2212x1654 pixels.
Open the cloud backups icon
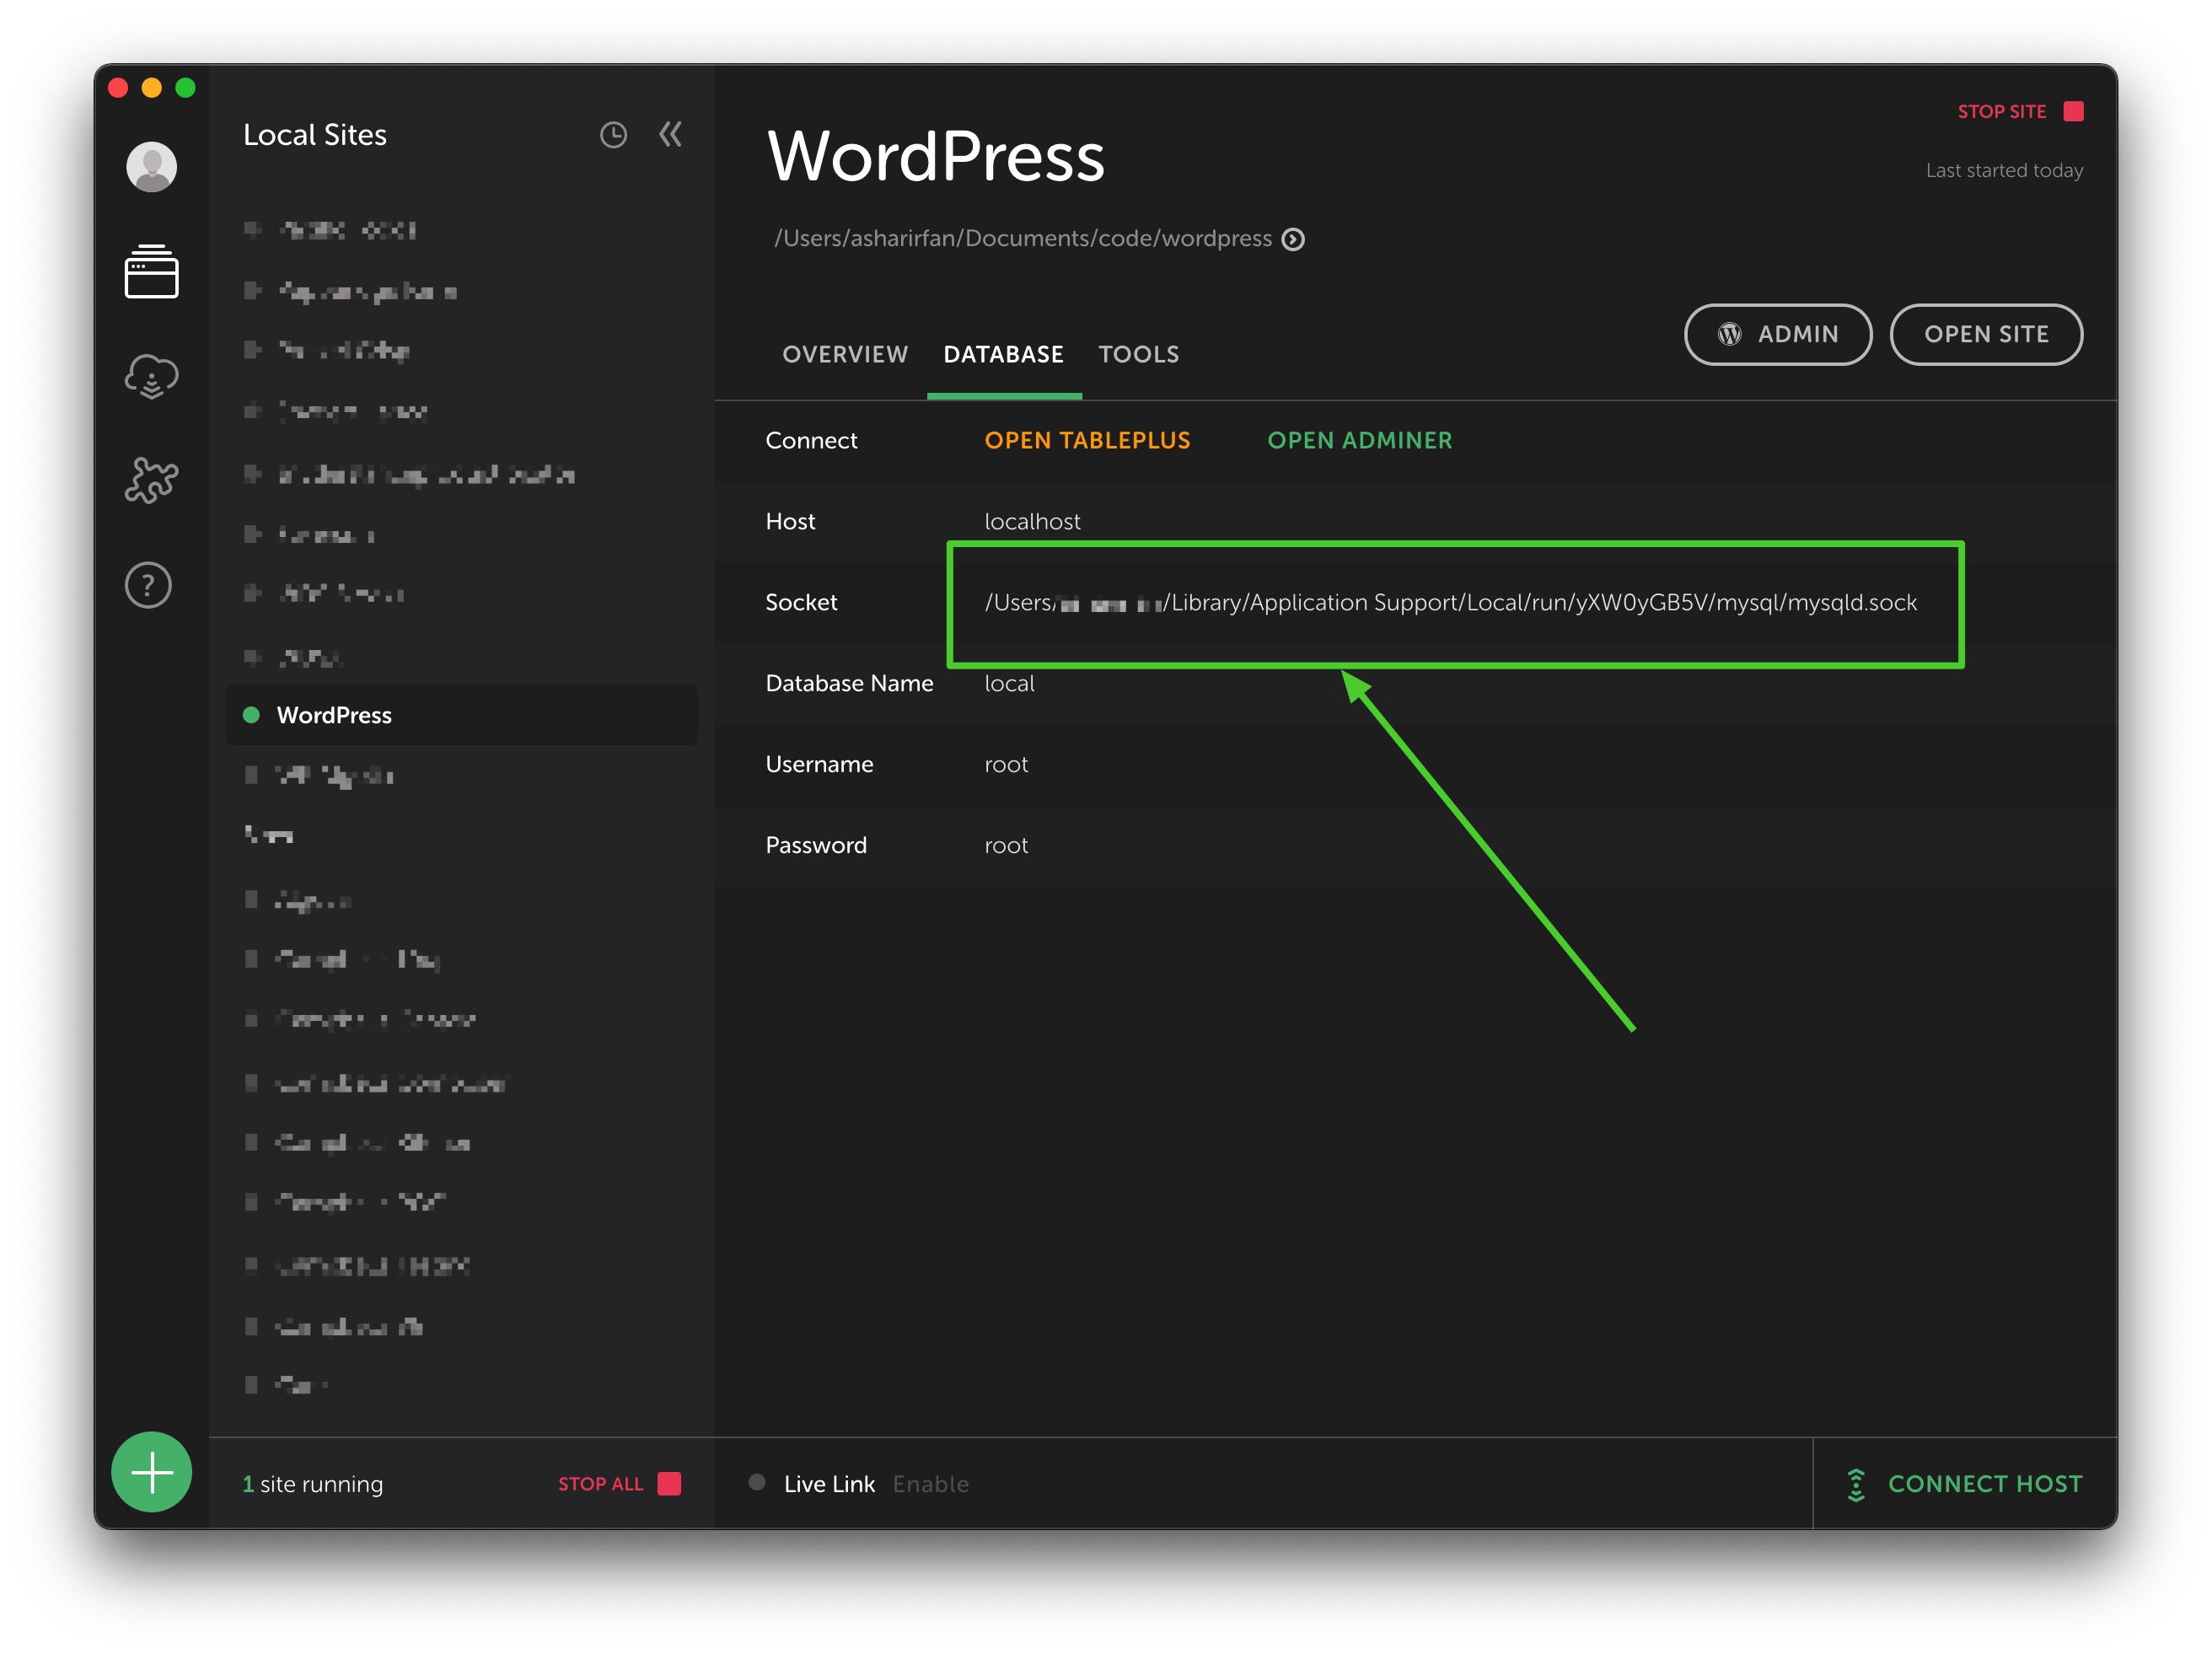coord(151,376)
